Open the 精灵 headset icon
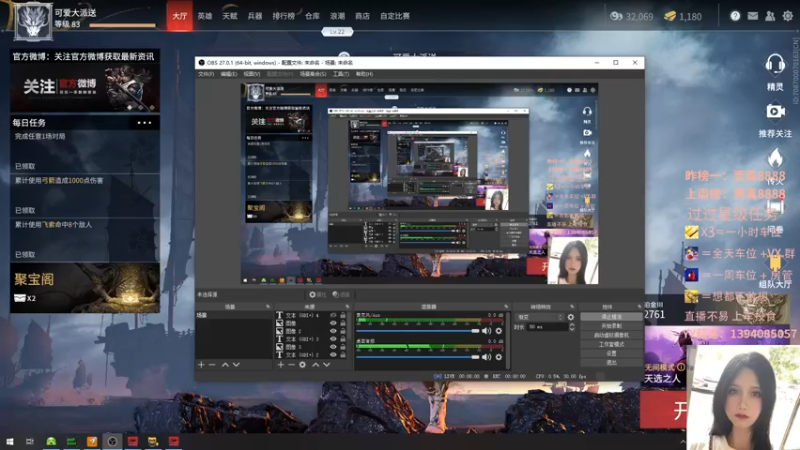This screenshot has height=450, width=800. pyautogui.click(x=775, y=65)
